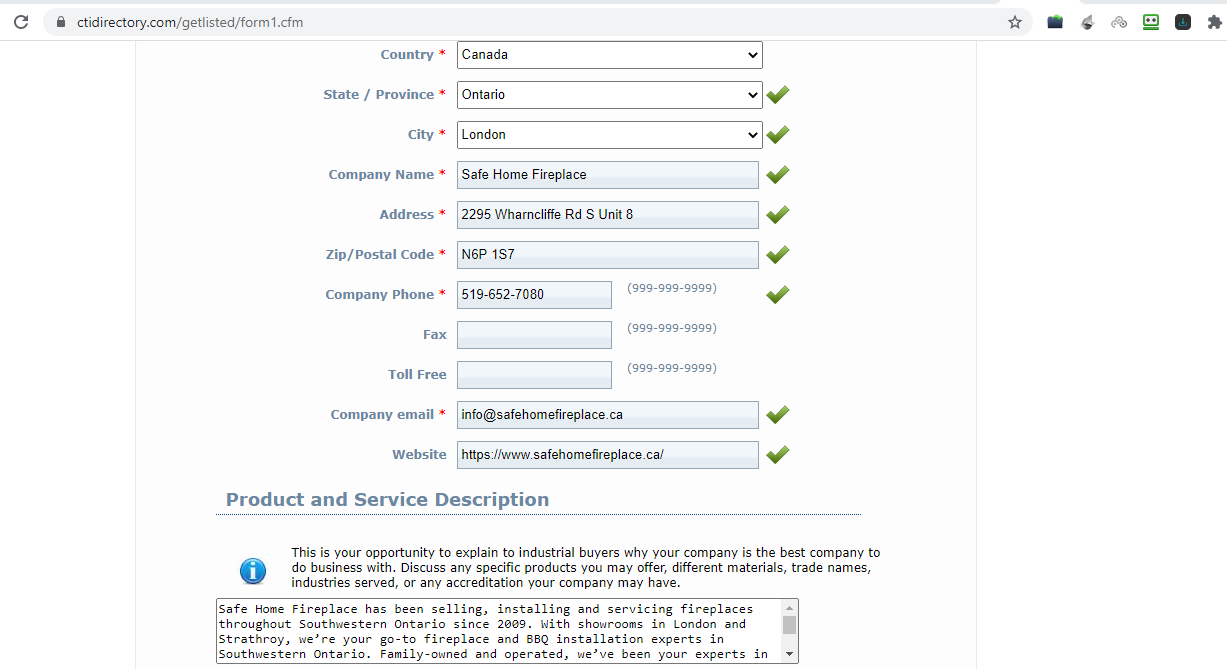The image size is (1227, 669).
Task: Click the feather-pen extension icon
Action: click(1087, 21)
